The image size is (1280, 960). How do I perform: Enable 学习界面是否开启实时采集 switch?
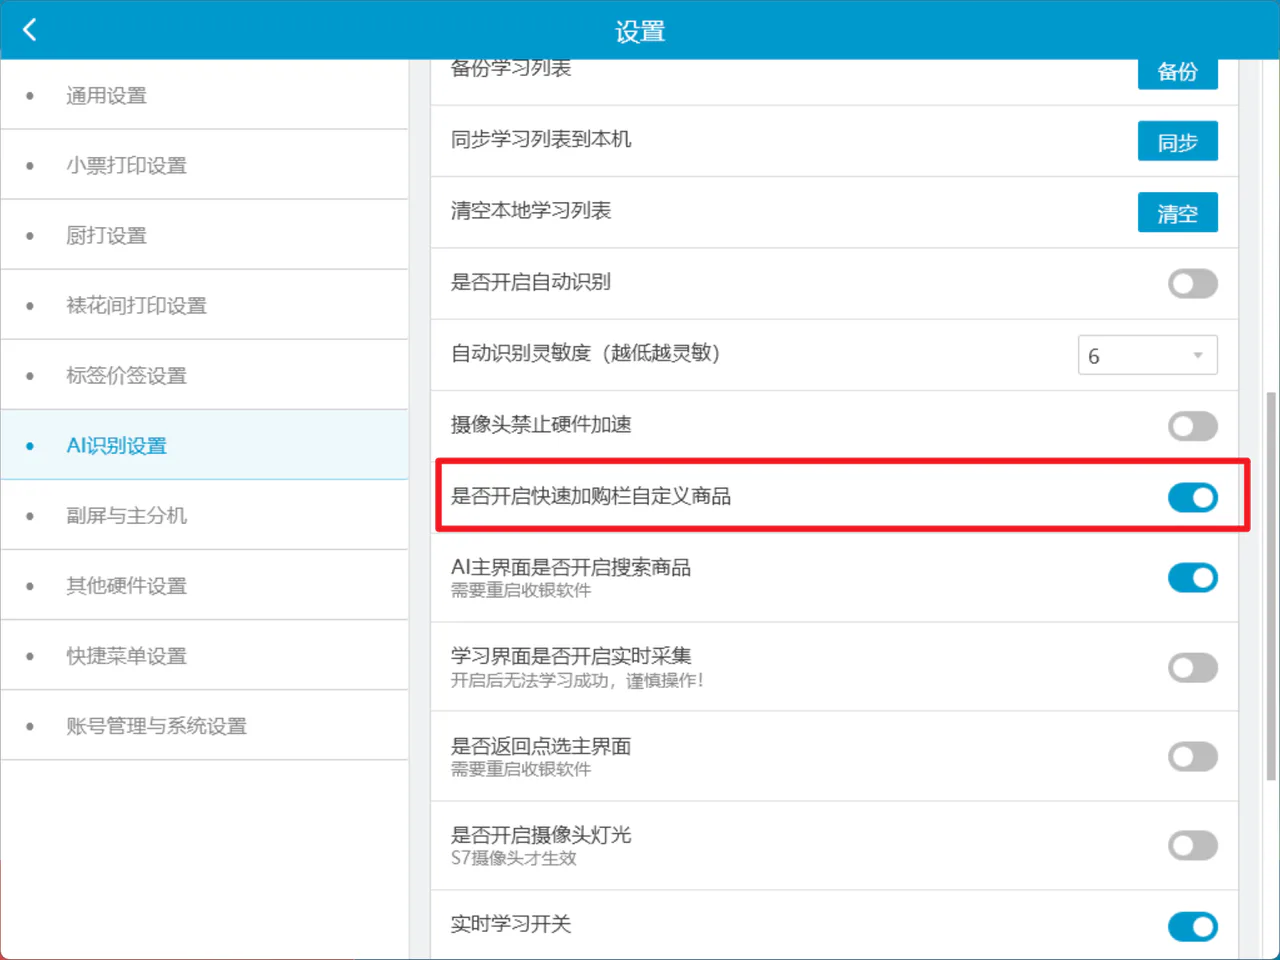(x=1193, y=667)
